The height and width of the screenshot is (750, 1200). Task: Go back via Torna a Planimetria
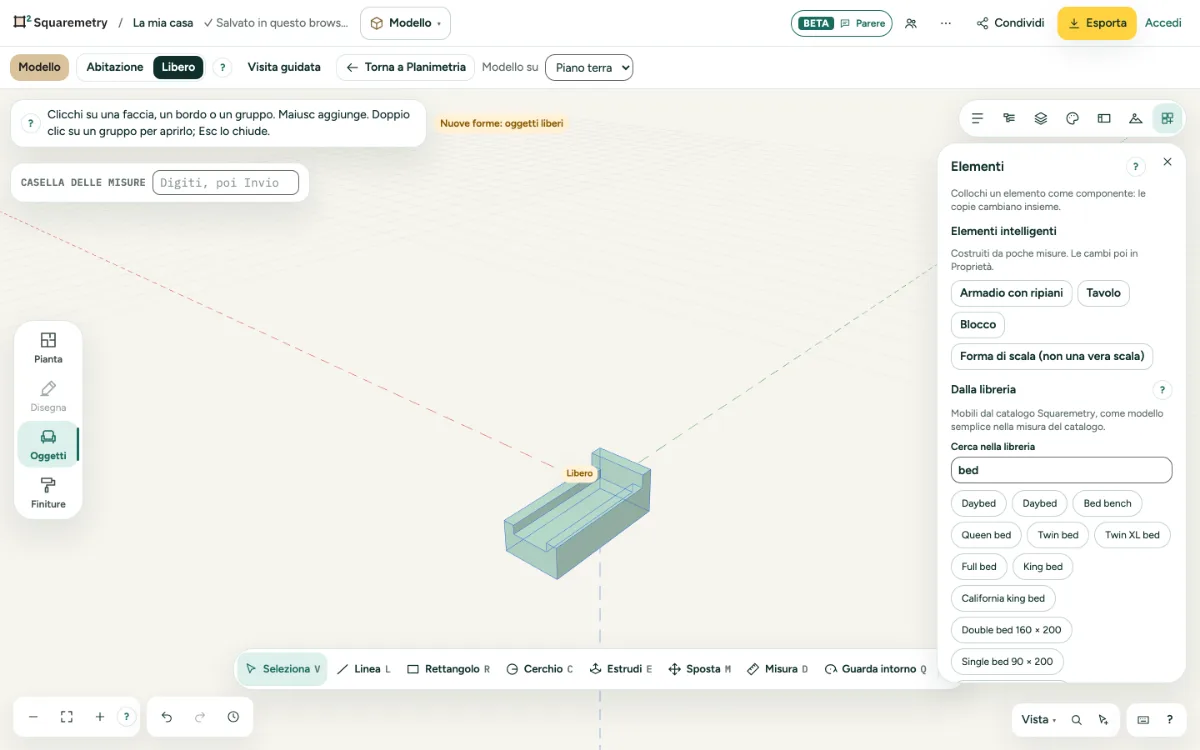click(406, 67)
